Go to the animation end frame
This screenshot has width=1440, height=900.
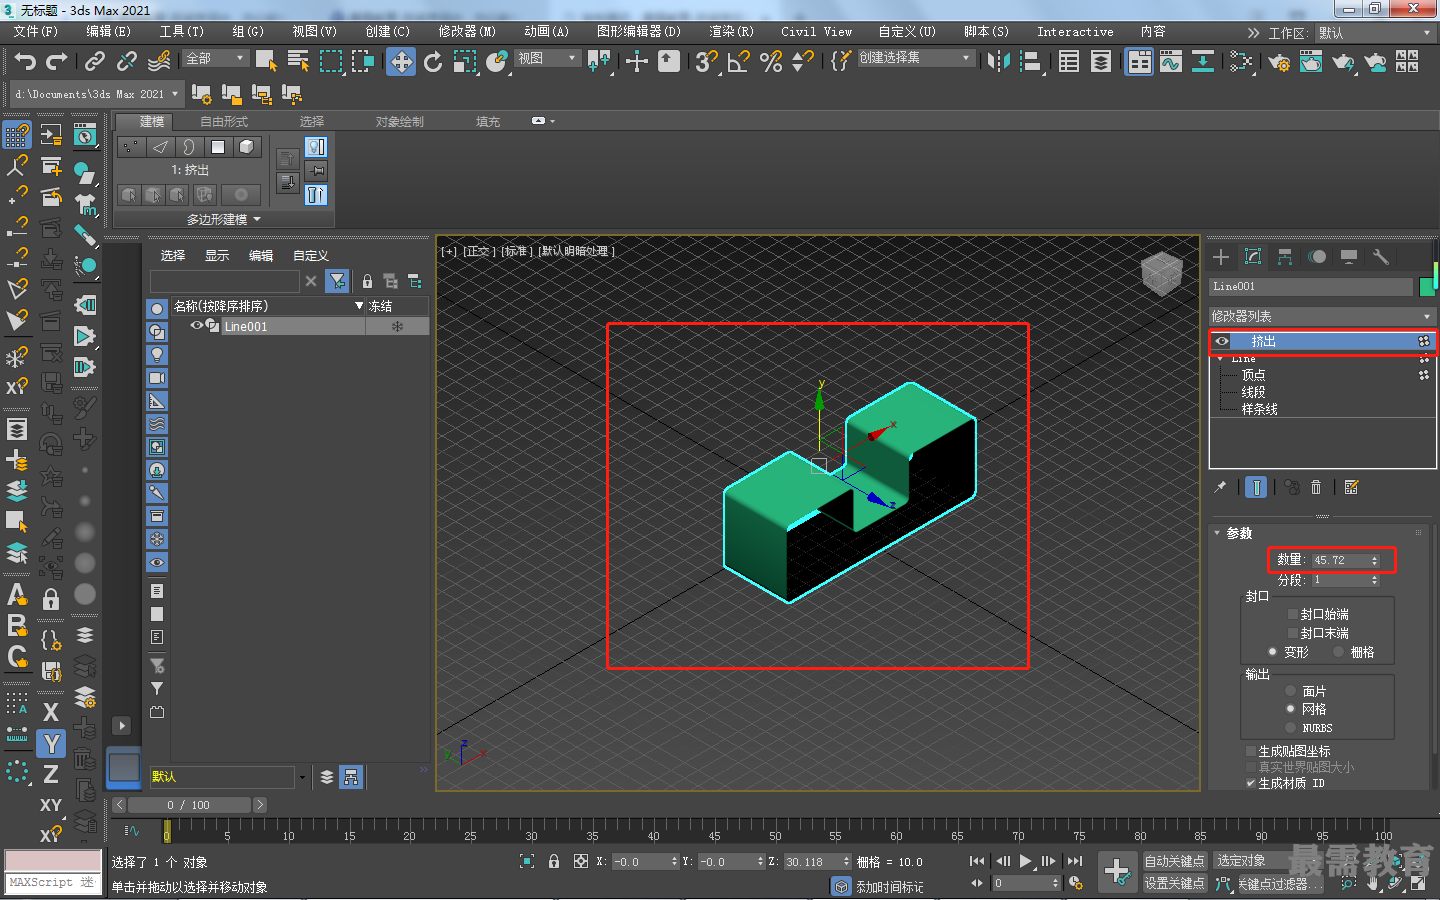[x=1075, y=861]
